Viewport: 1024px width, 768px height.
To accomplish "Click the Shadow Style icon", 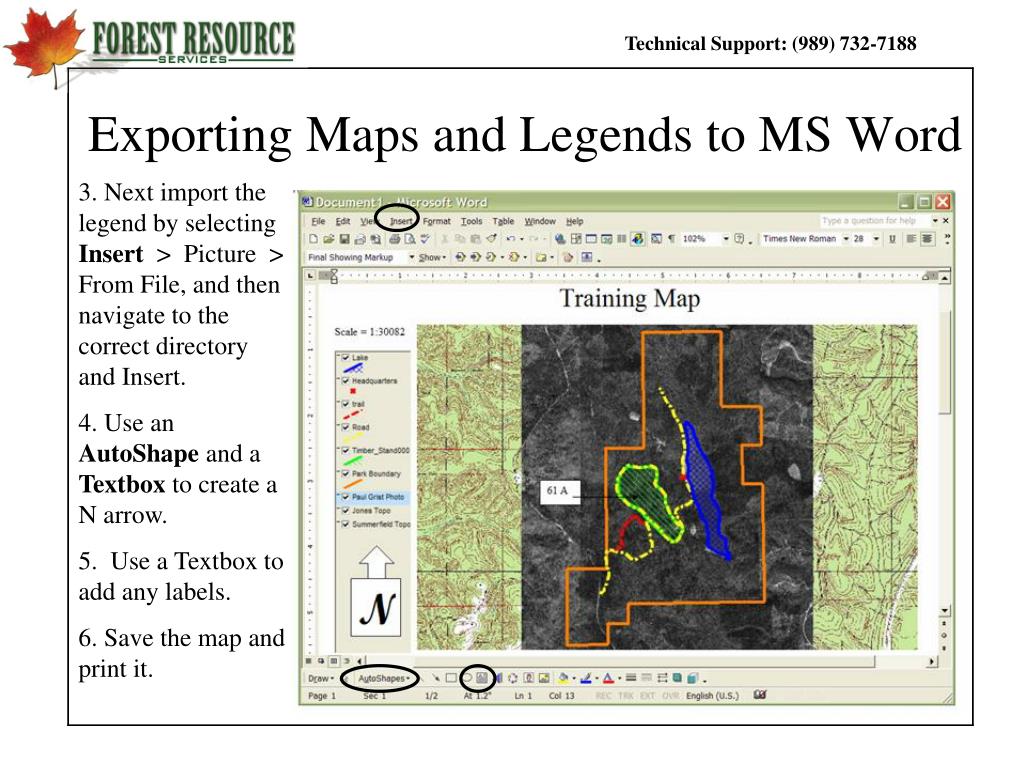I will pyautogui.click(x=677, y=678).
